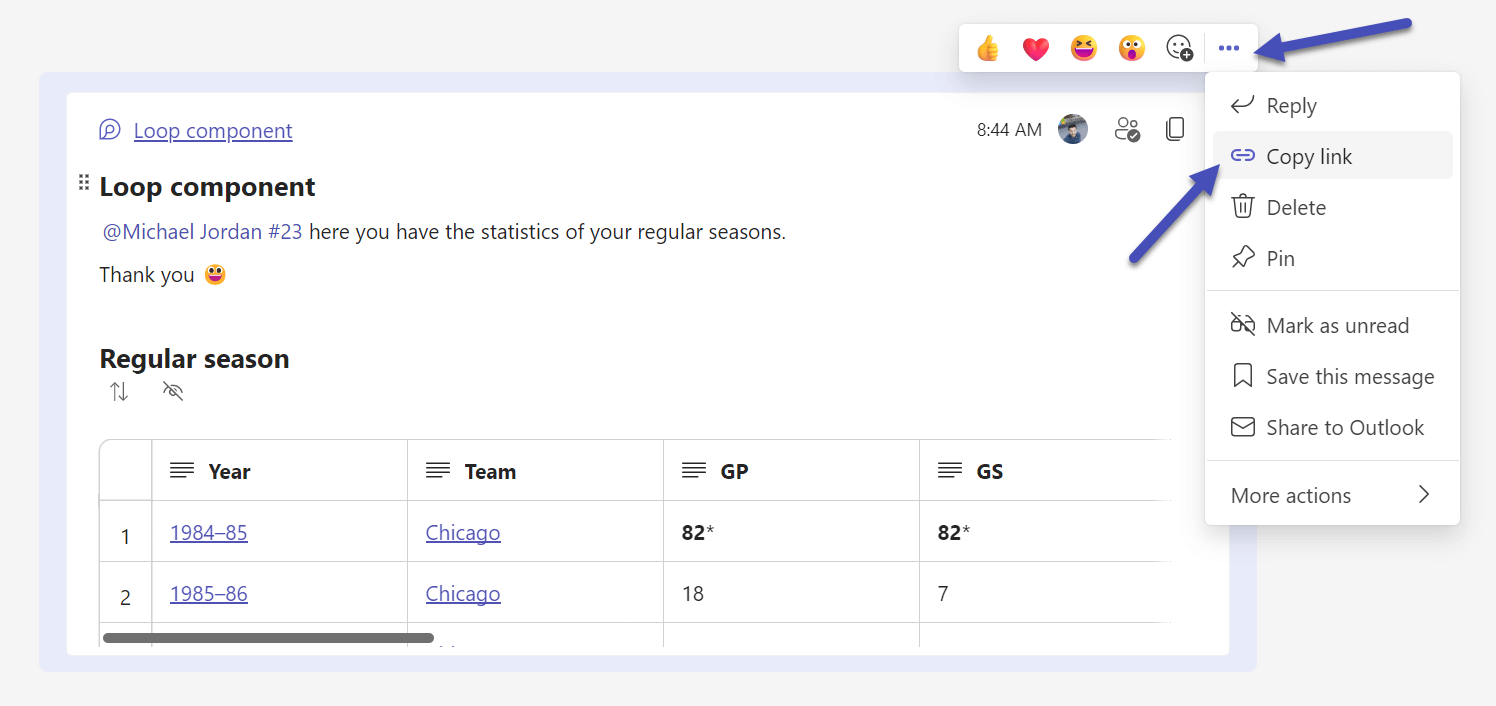
Task: Click the more options ellipsis button
Action: (1229, 48)
